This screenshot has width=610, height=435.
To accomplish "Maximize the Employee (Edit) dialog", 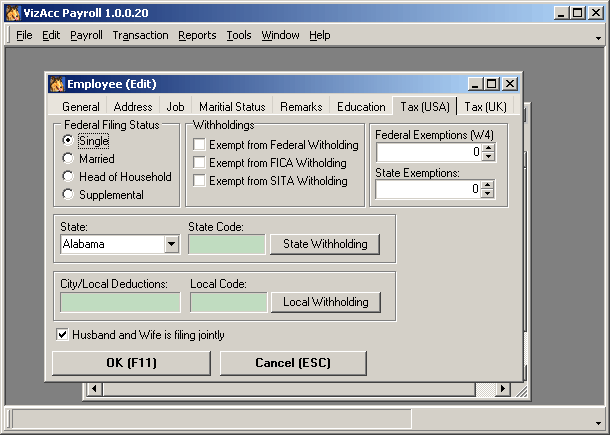I will (491, 84).
